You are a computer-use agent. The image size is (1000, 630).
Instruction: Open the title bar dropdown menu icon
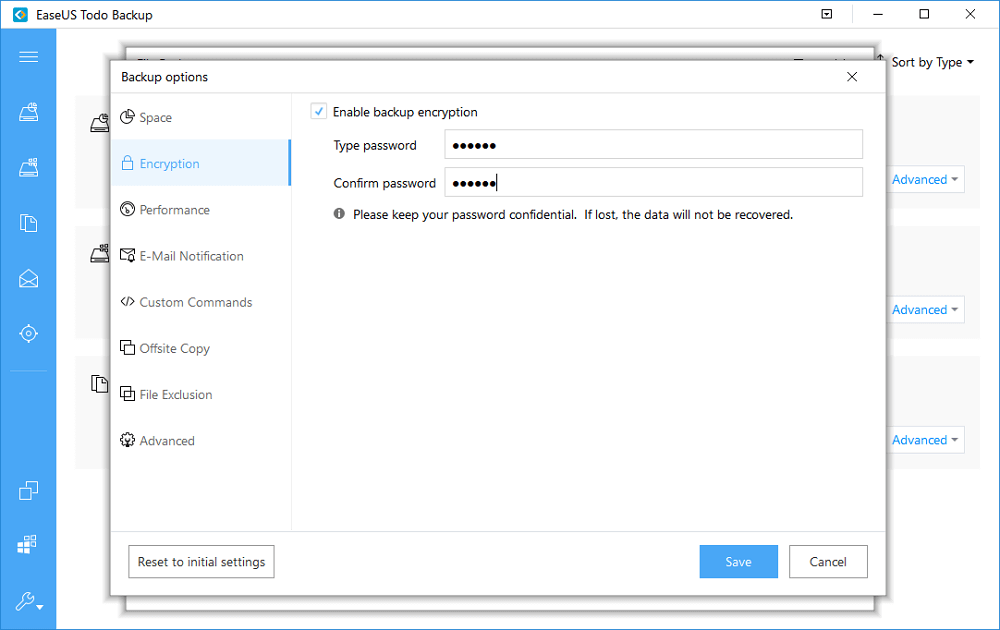coord(827,14)
